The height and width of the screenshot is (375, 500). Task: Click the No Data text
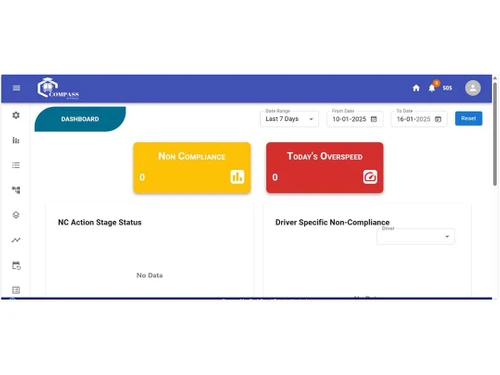[x=150, y=275]
